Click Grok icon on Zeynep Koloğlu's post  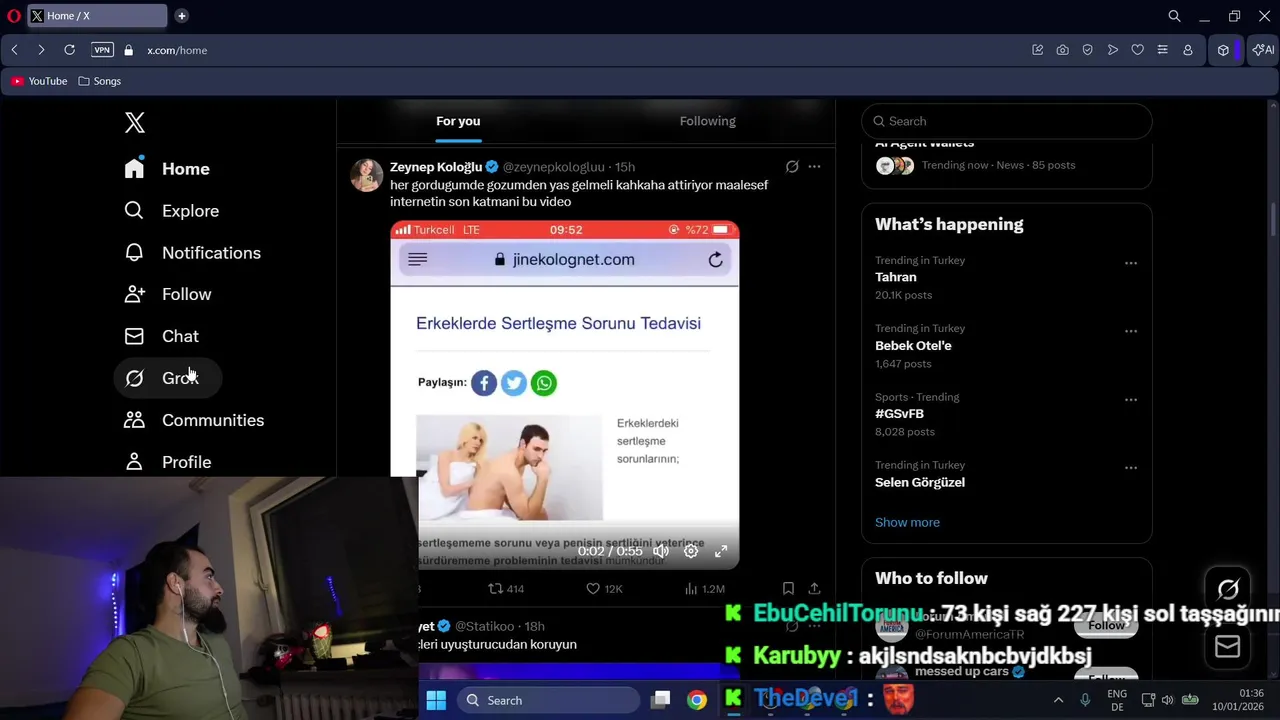(792, 167)
